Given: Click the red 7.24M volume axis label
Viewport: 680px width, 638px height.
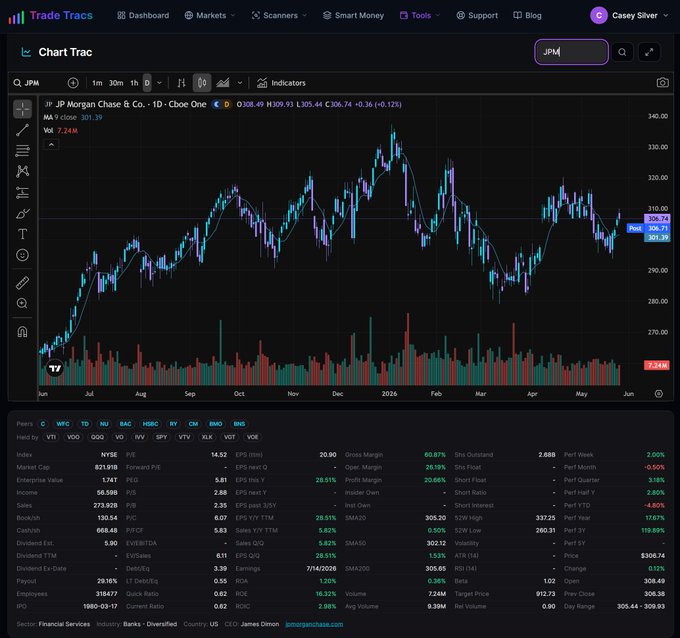Looking at the screenshot, I should point(657,365).
